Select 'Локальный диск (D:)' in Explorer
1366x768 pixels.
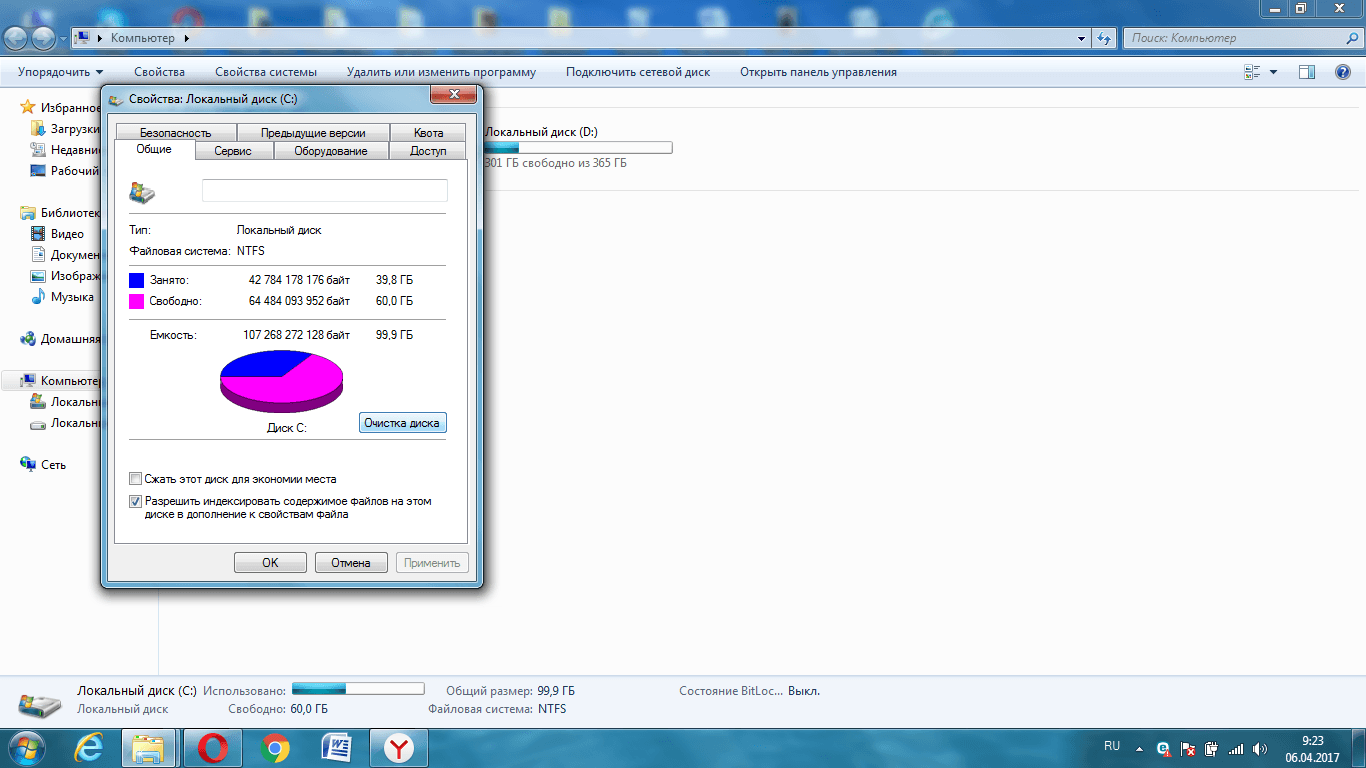point(541,132)
